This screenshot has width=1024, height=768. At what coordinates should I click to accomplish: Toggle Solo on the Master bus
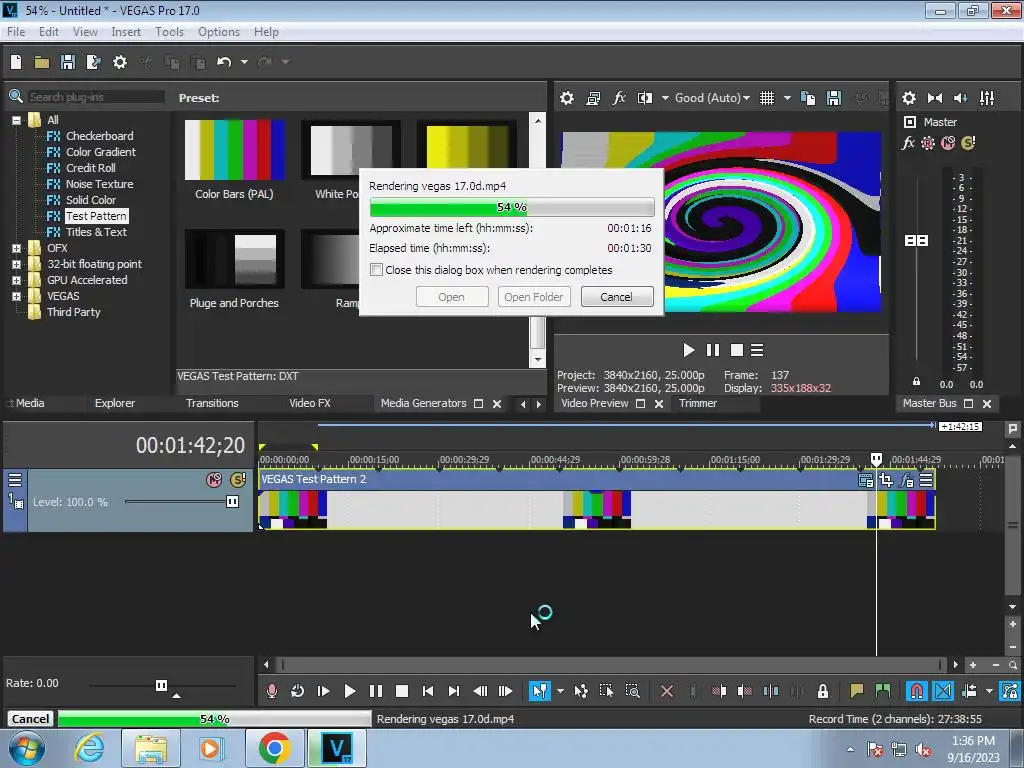pyautogui.click(x=968, y=143)
